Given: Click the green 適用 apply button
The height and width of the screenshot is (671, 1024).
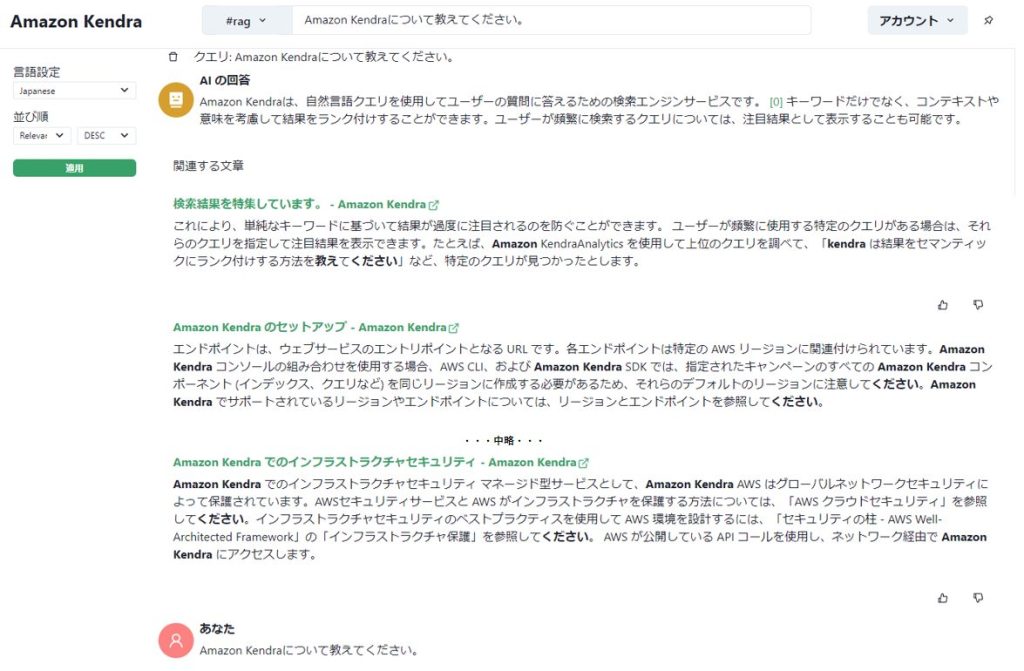Looking at the screenshot, I should coord(74,168).
